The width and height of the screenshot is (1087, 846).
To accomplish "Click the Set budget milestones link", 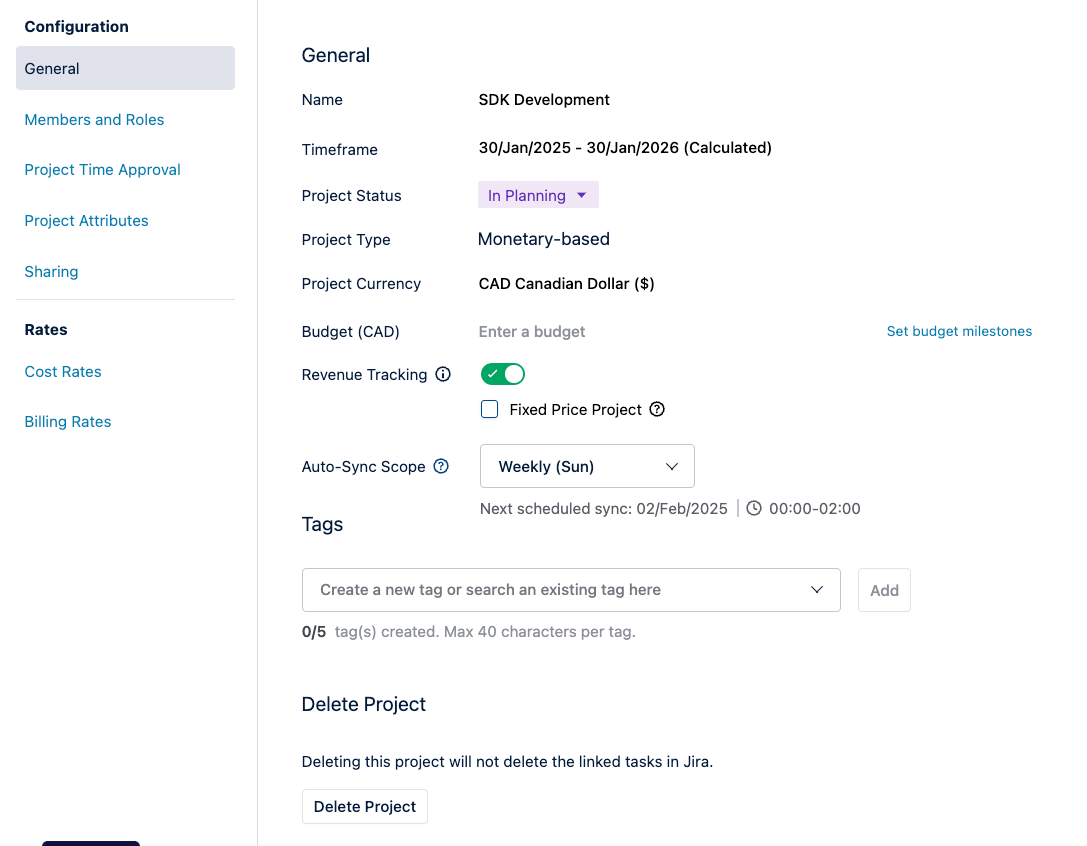I will click(x=959, y=331).
